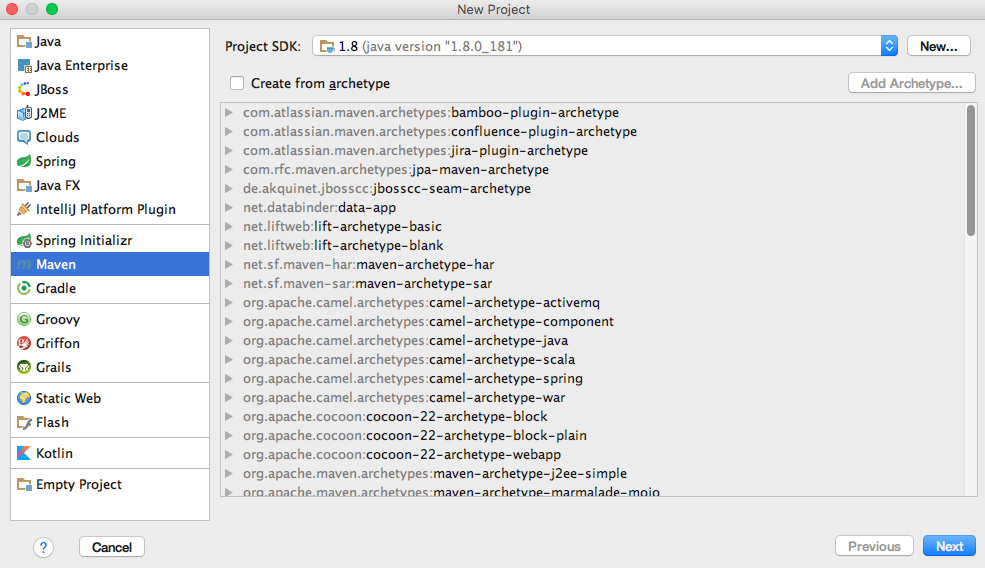Select the Gradle icon in sidebar
Viewport: 985px width, 568px height.
[25, 288]
